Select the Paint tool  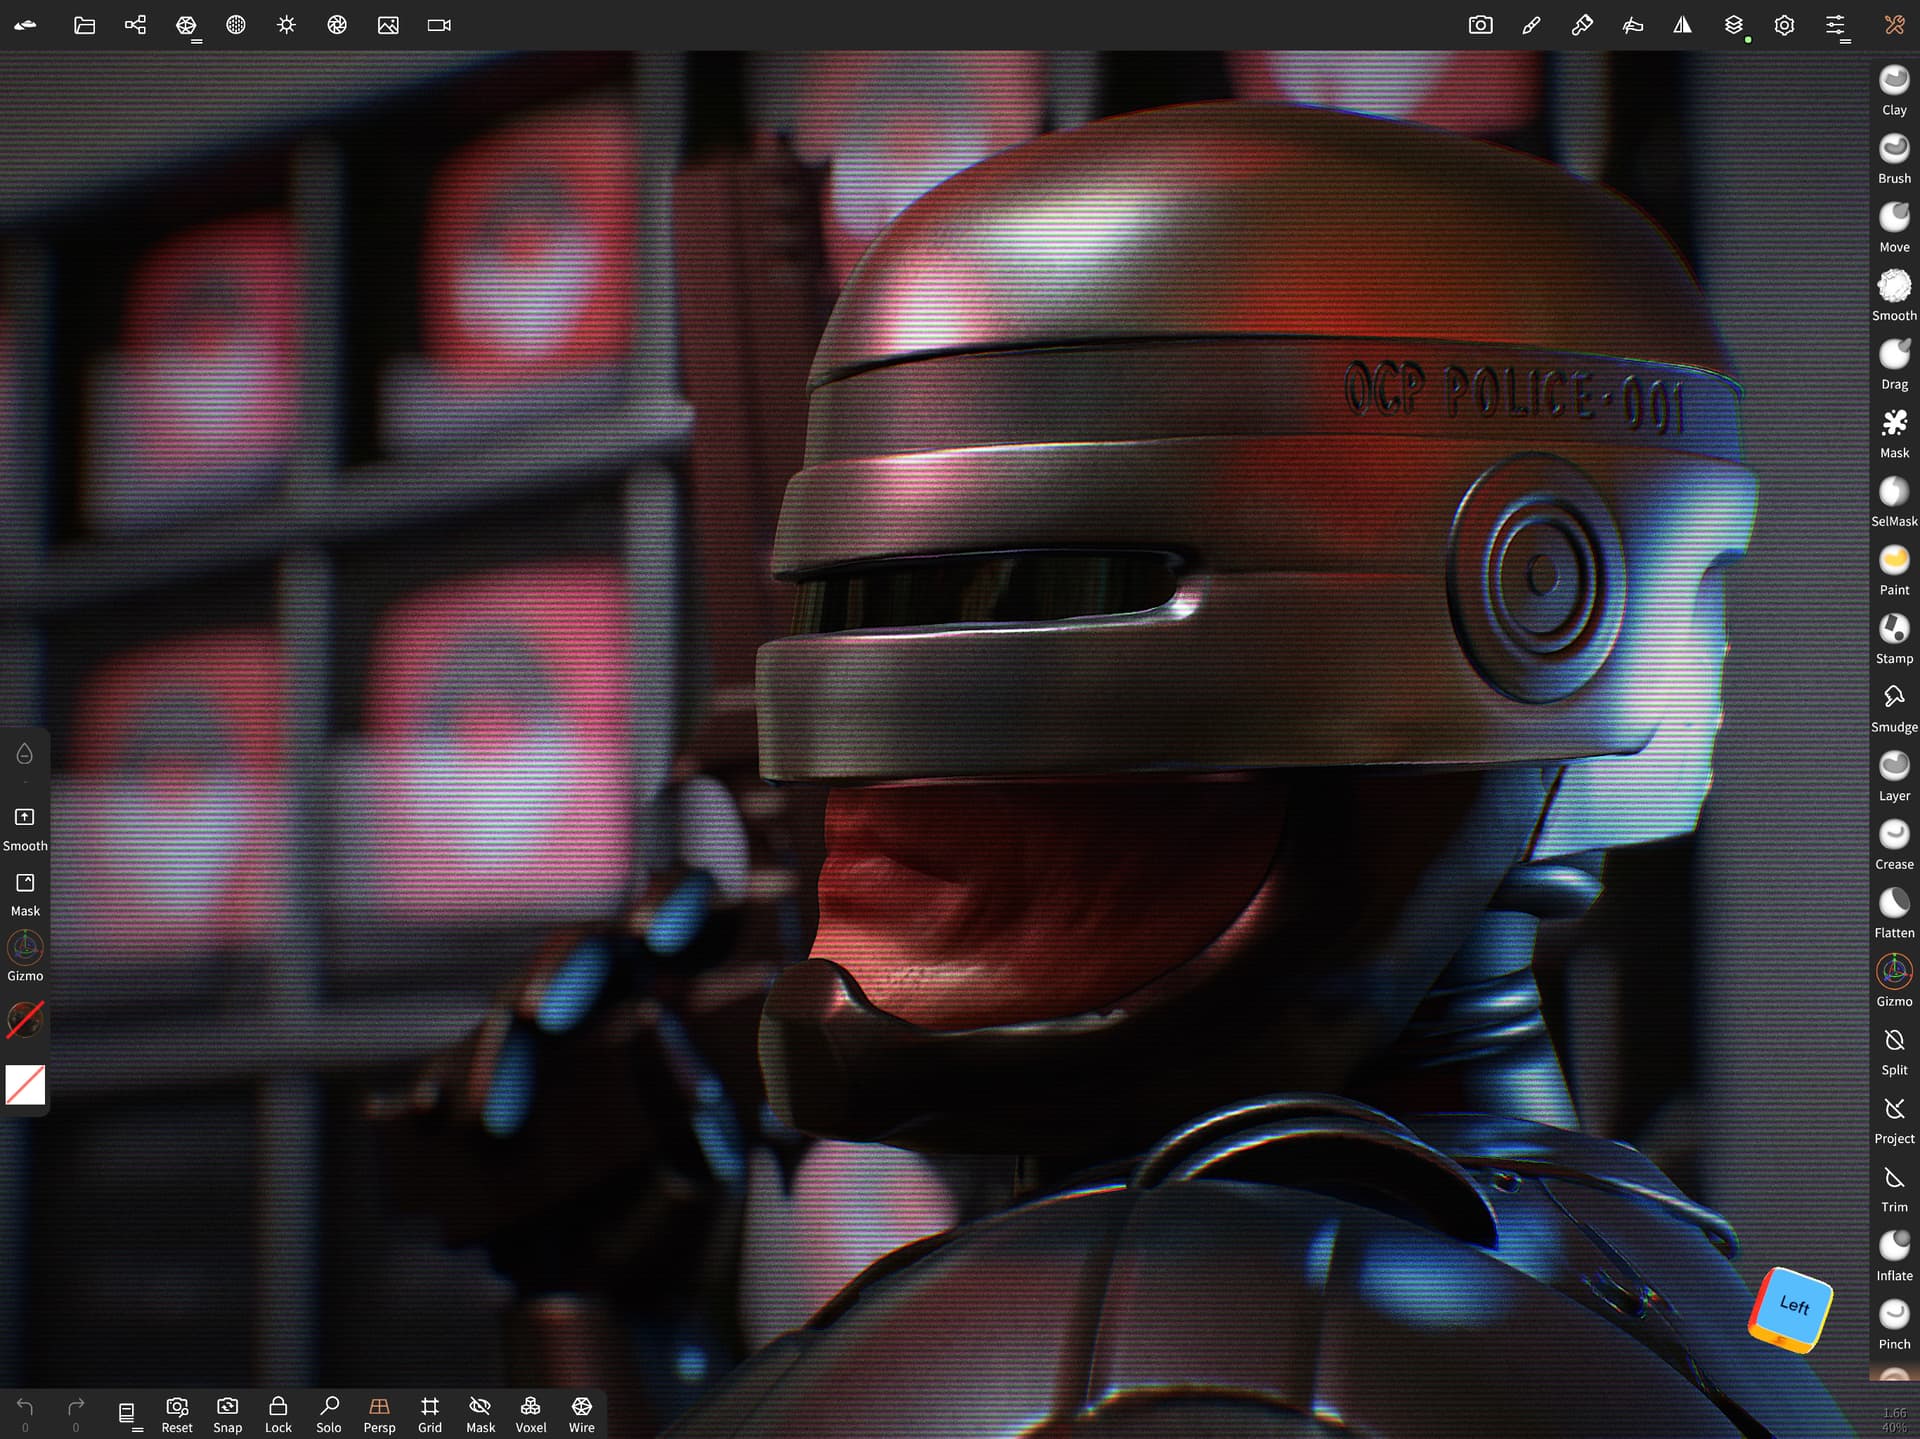pos(1894,571)
